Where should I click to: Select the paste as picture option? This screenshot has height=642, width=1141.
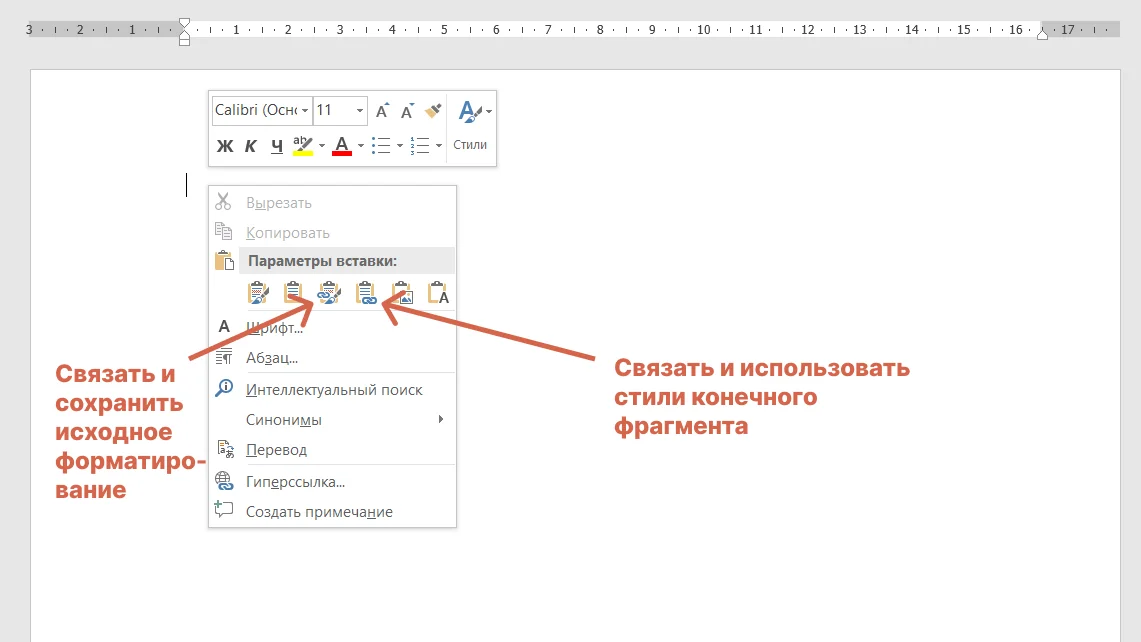point(402,293)
